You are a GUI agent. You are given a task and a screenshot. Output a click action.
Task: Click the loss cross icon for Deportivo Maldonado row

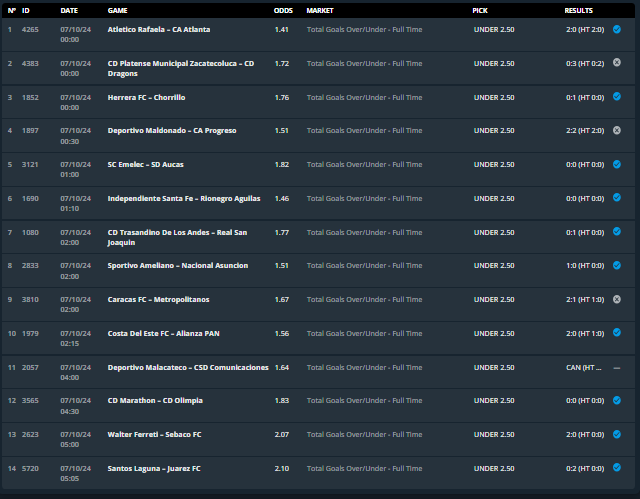pyautogui.click(x=617, y=130)
